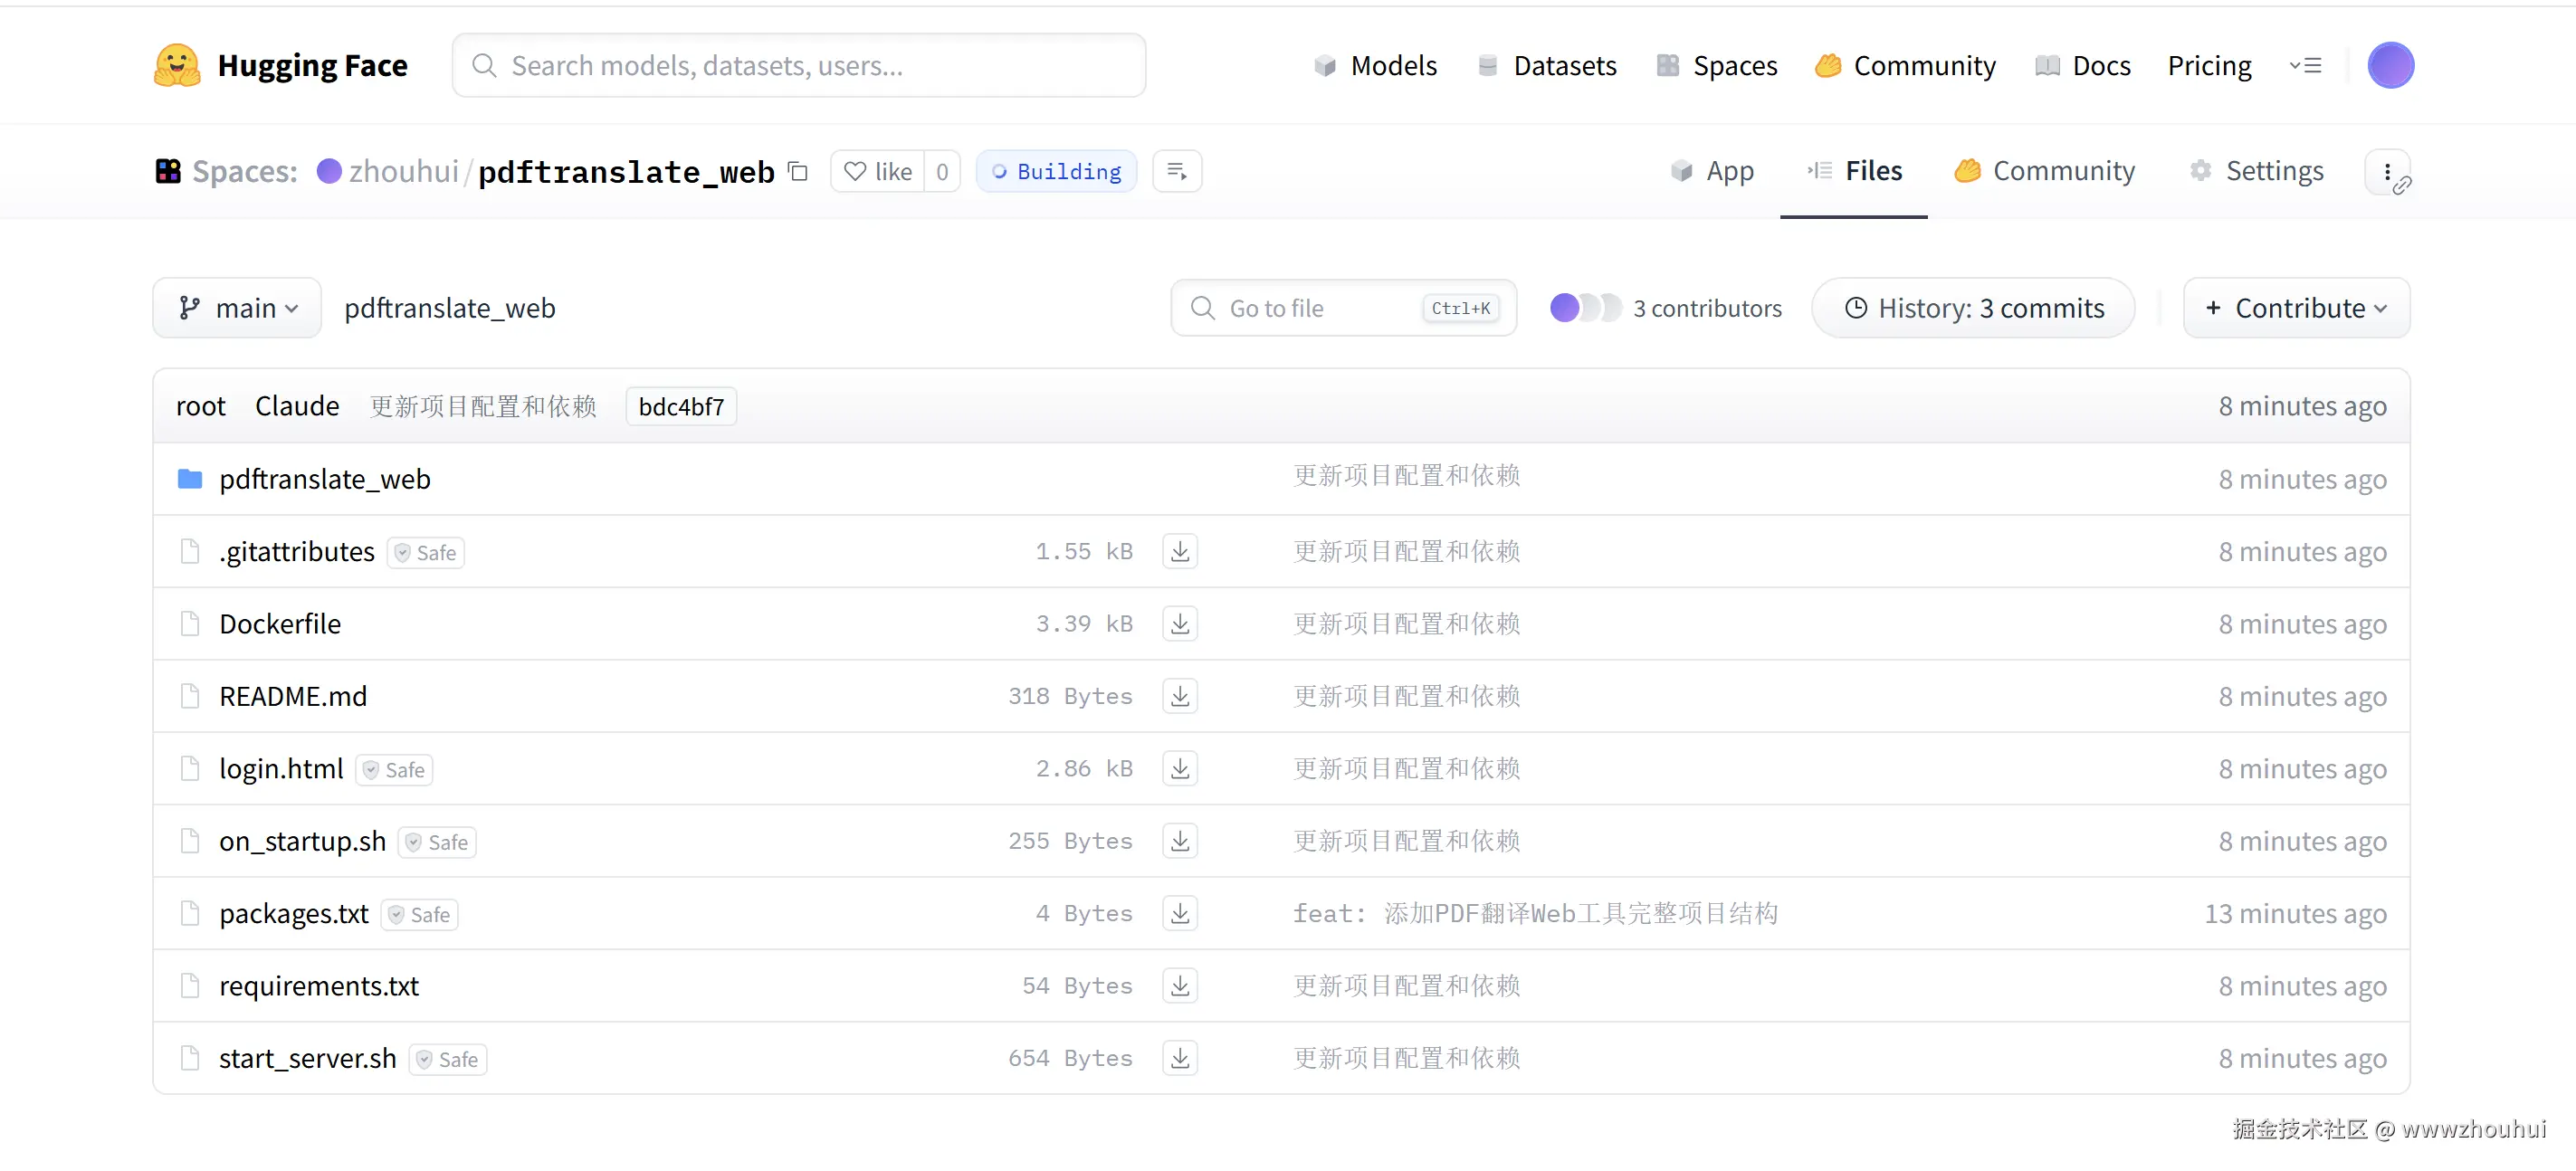Click the pdftranslate_web space title
Image resolution: width=2576 pixels, height=1171 pixels.
coord(626,171)
